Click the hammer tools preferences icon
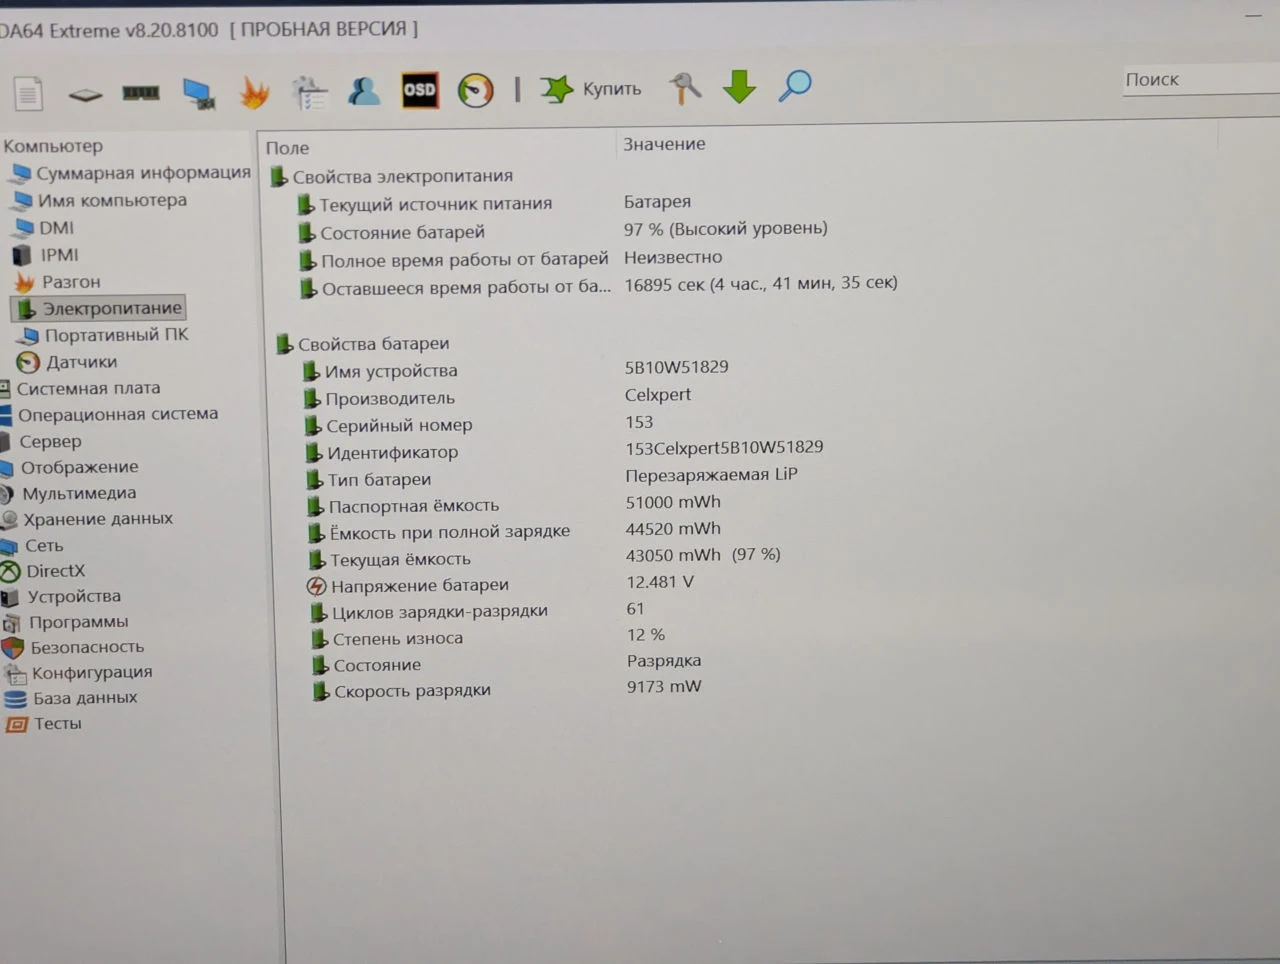The height and width of the screenshot is (964, 1280). click(x=685, y=87)
